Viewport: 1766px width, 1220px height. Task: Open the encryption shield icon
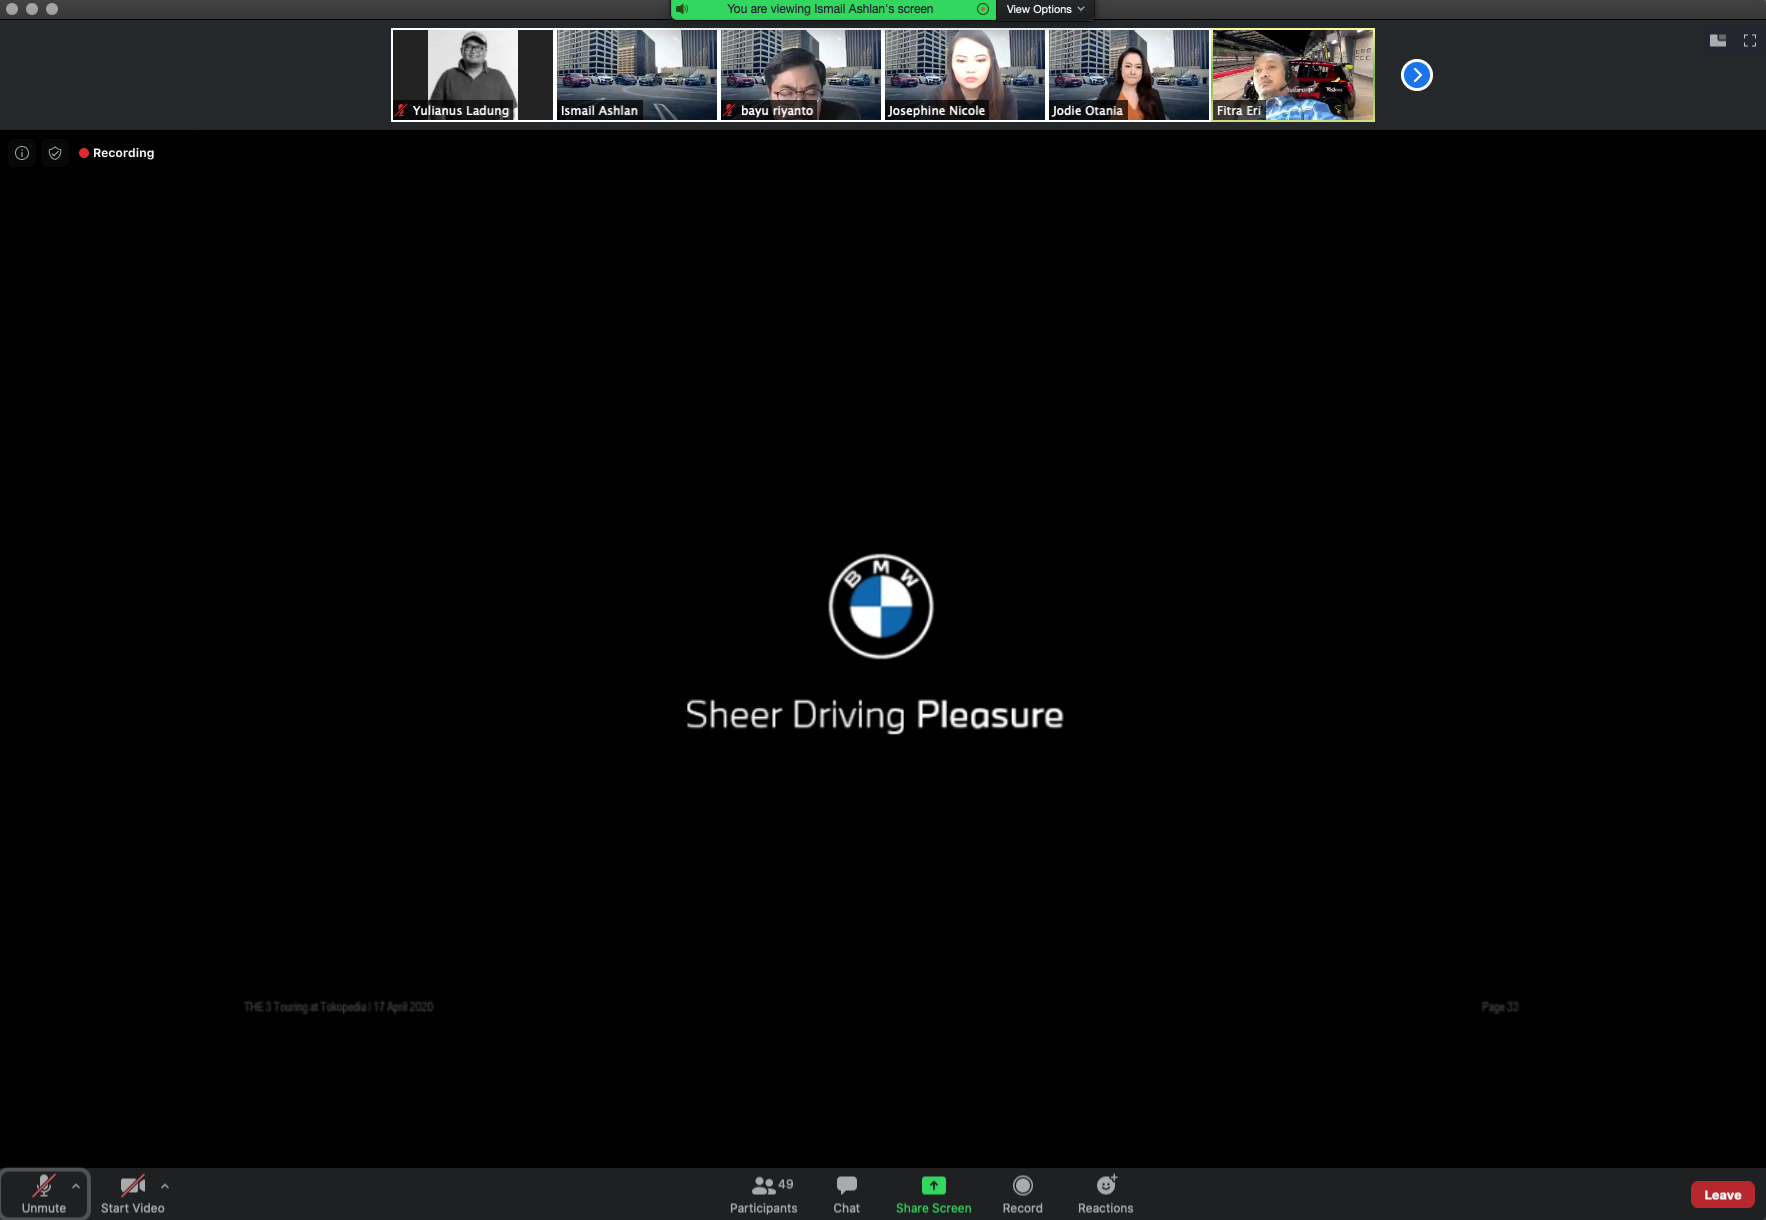(55, 153)
